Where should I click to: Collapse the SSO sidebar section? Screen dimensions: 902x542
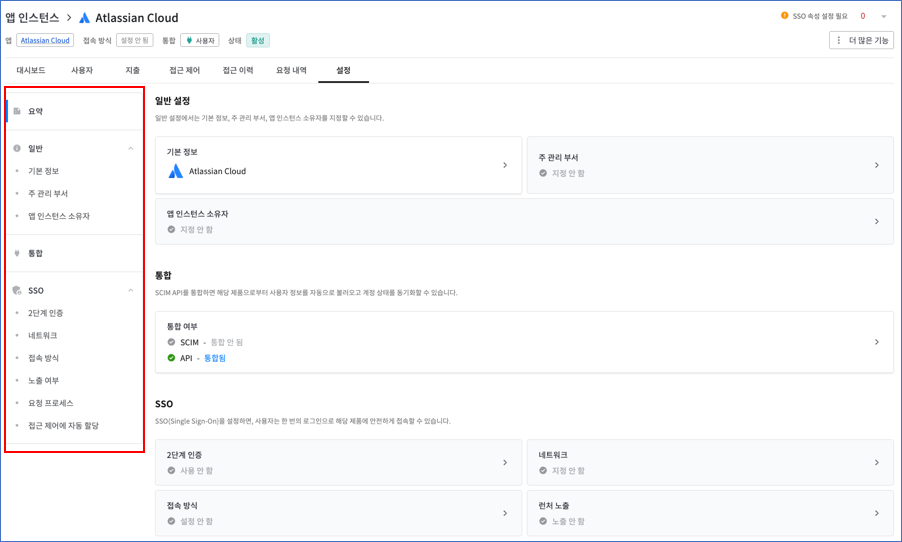131,291
